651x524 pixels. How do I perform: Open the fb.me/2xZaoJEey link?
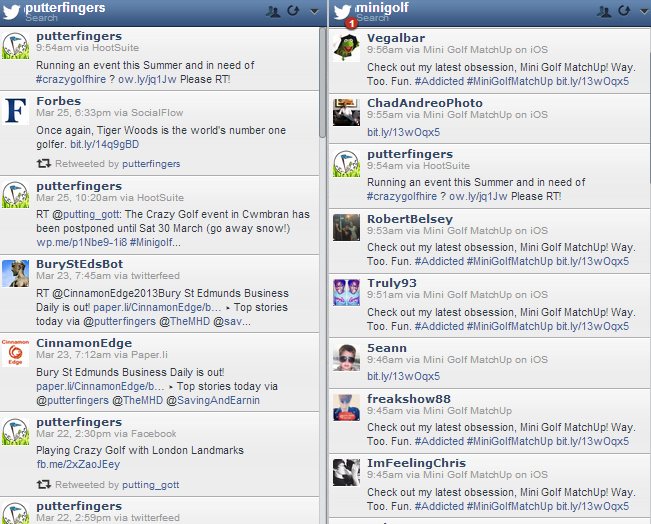[77, 464]
